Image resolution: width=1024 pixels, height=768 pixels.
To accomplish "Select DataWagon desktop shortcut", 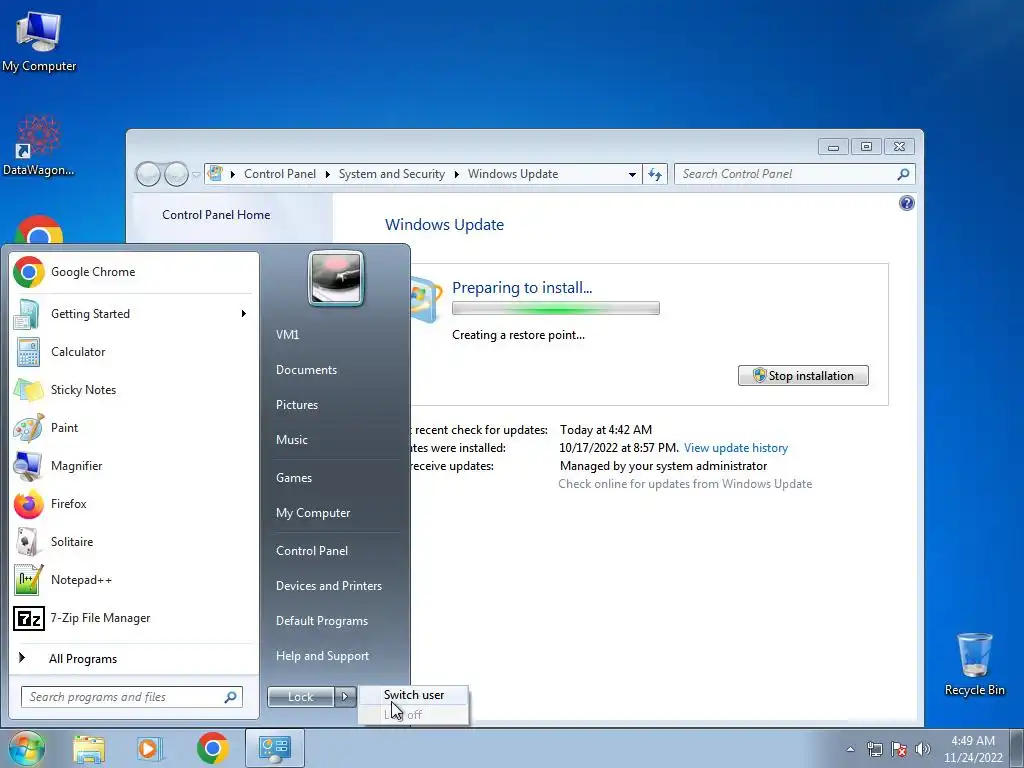I will [x=39, y=145].
